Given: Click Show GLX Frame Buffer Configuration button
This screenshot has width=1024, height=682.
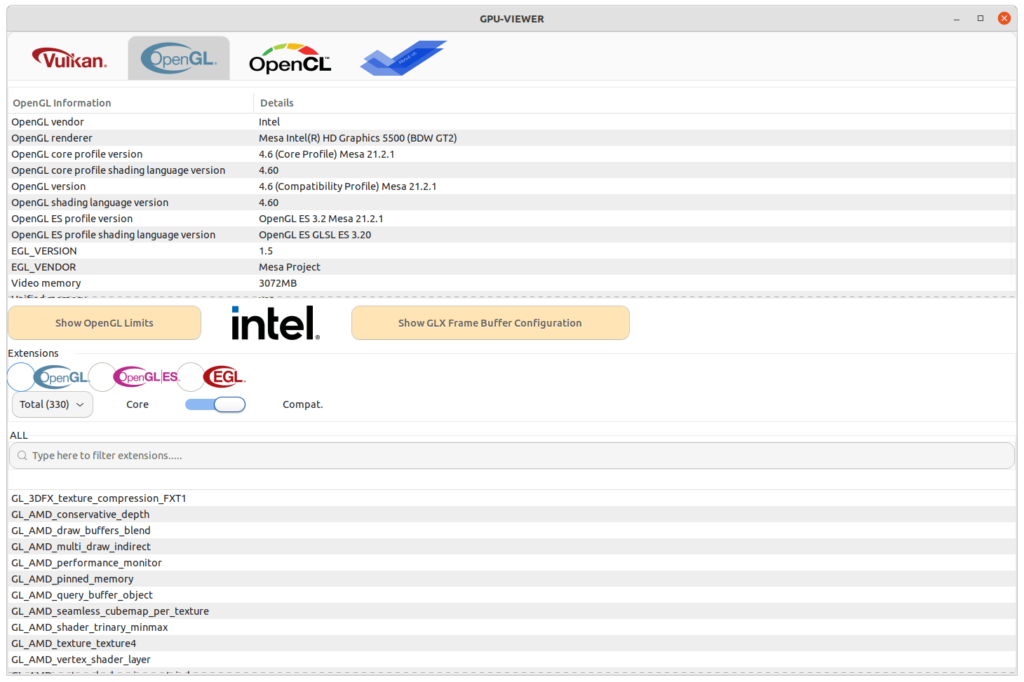Looking at the screenshot, I should tap(490, 323).
